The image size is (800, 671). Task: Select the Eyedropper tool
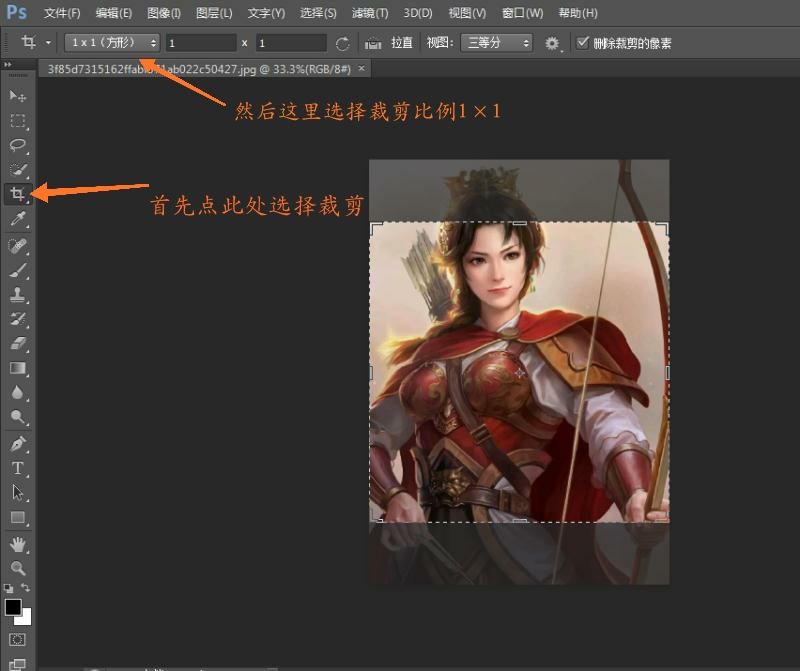(x=17, y=219)
